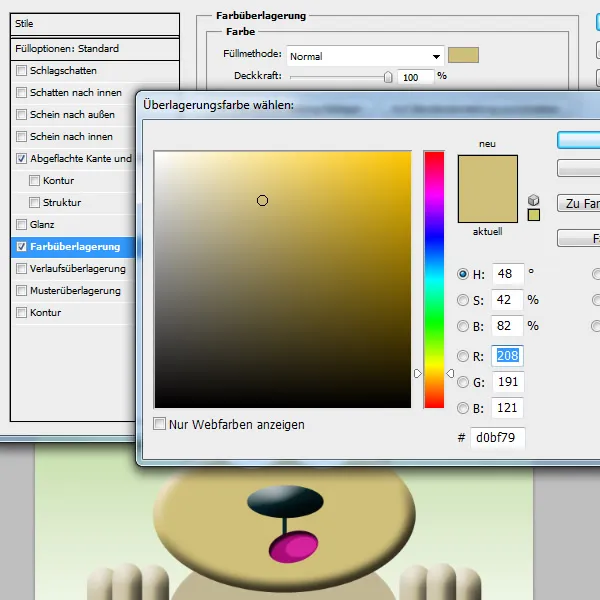The width and height of the screenshot is (600, 600).
Task: Click the hue slider left arrow handle
Action: pyautogui.click(x=417, y=373)
